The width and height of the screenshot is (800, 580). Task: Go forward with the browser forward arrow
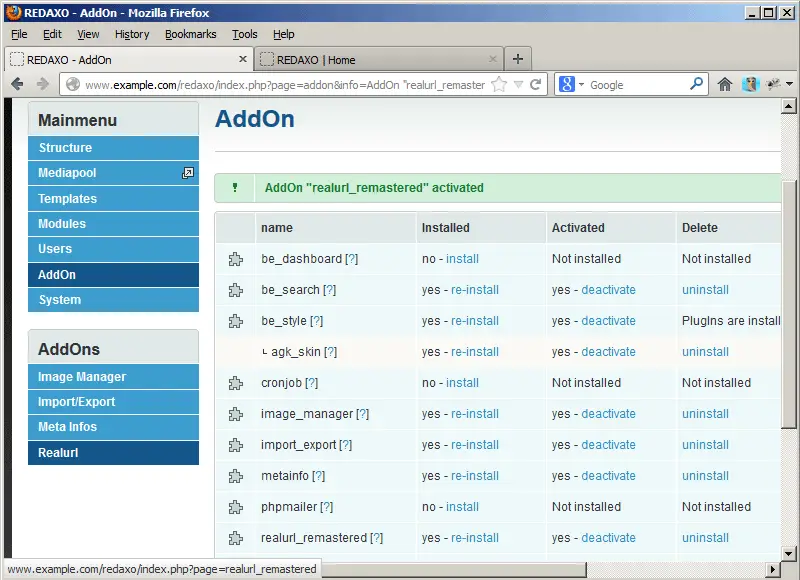click(43, 84)
